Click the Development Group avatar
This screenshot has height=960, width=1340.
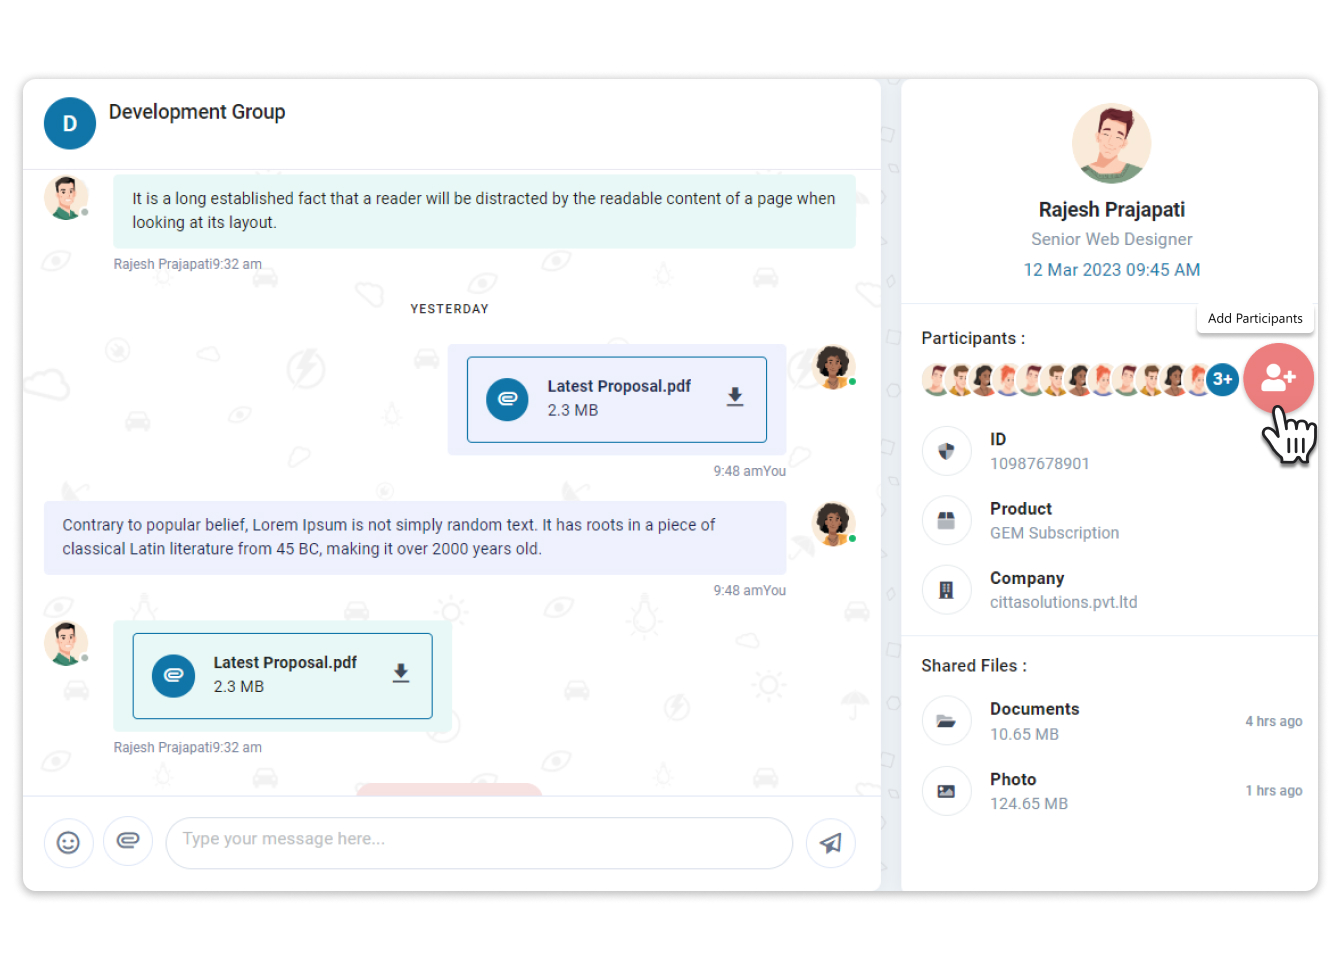click(69, 123)
